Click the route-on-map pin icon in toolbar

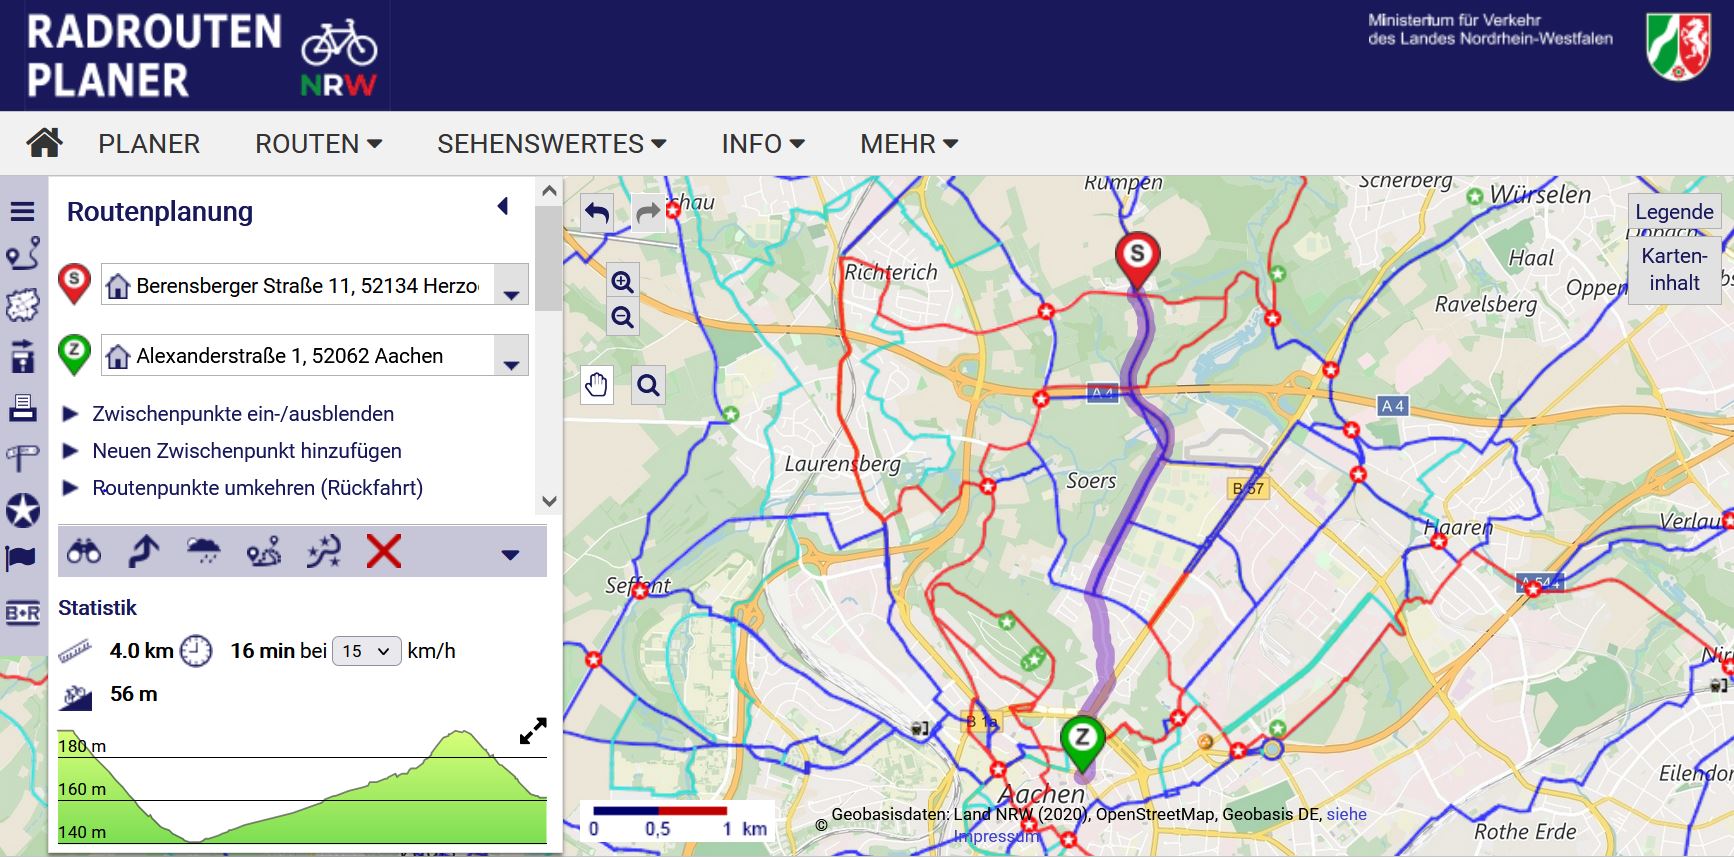click(264, 551)
